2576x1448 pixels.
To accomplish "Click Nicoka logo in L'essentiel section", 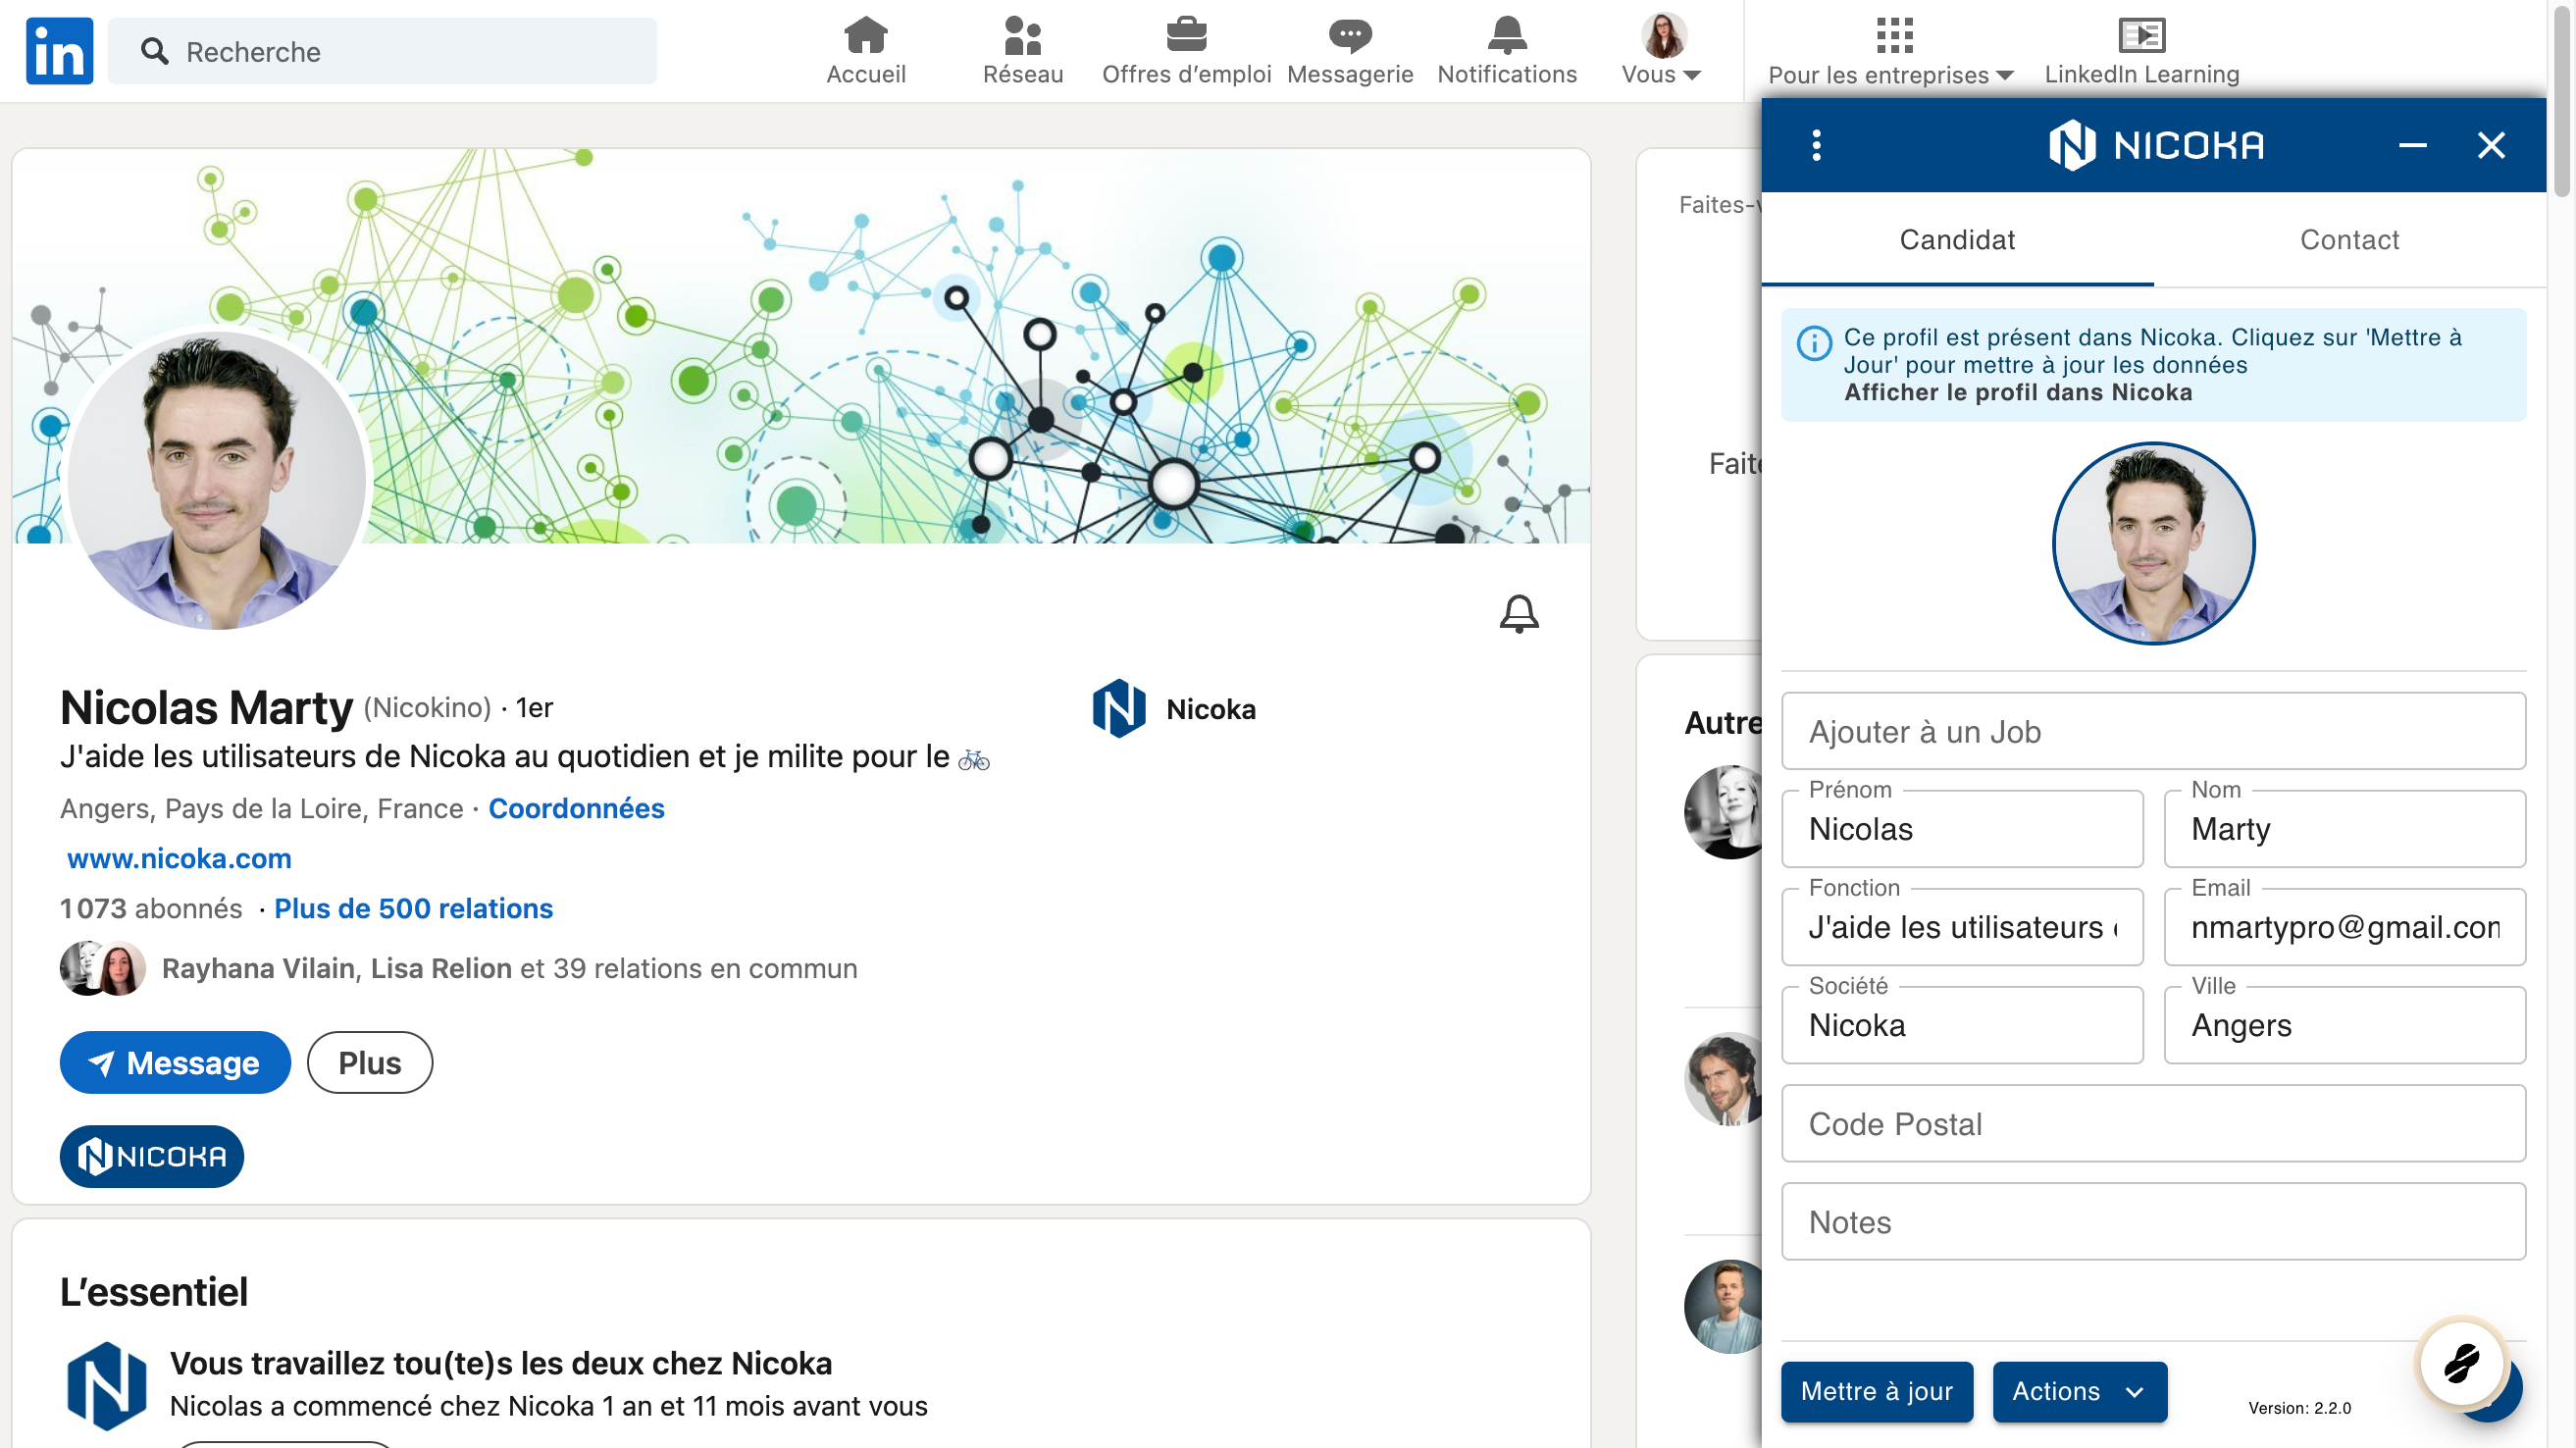I will 106,1384.
